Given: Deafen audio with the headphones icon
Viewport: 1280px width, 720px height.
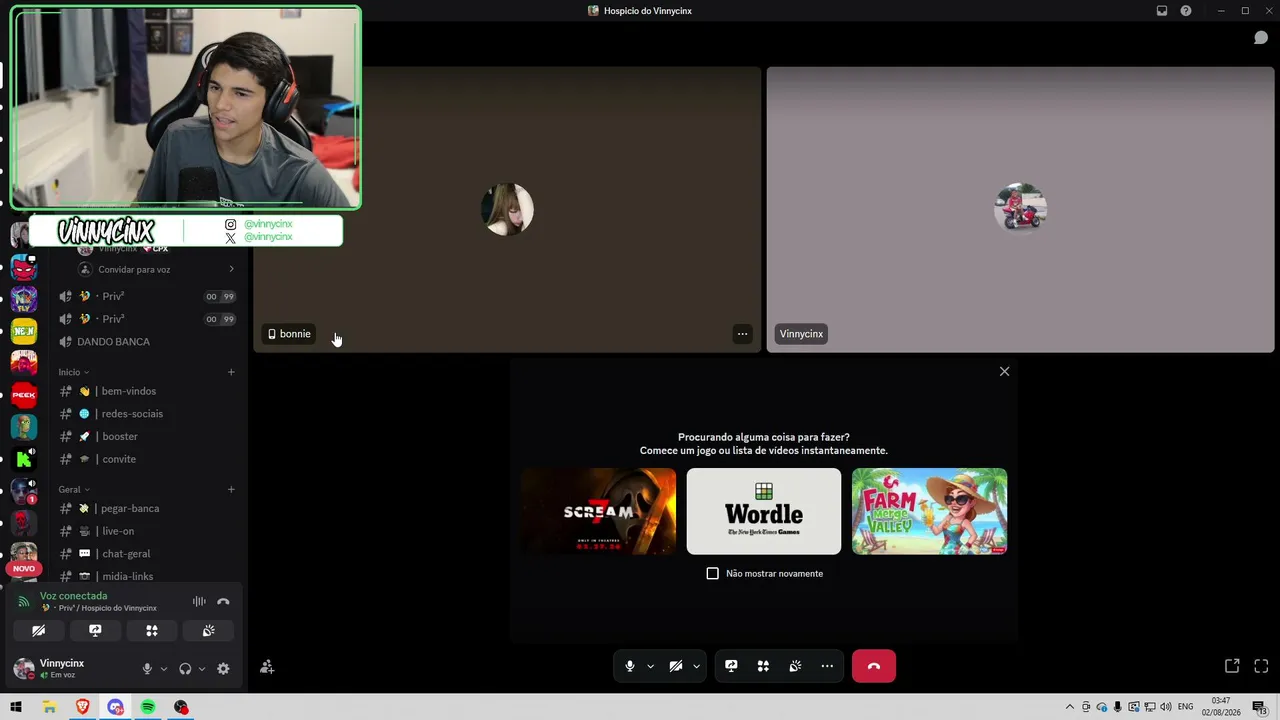Looking at the screenshot, I should click(185, 669).
